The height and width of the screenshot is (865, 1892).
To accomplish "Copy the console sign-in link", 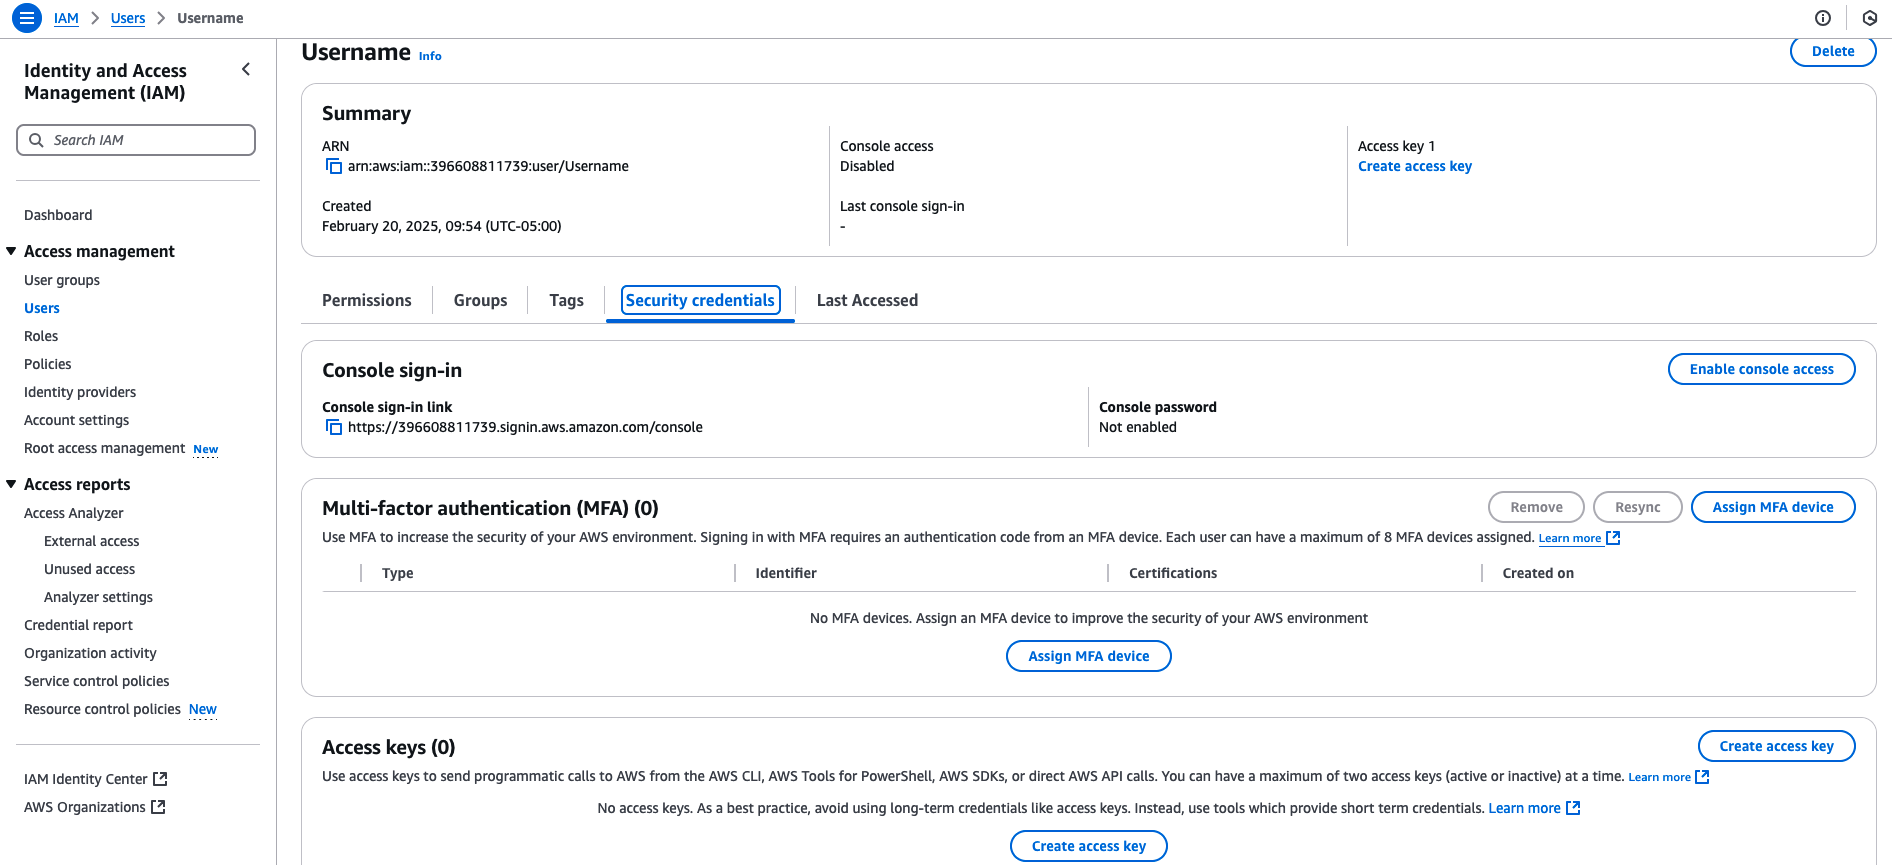I will coord(334,427).
